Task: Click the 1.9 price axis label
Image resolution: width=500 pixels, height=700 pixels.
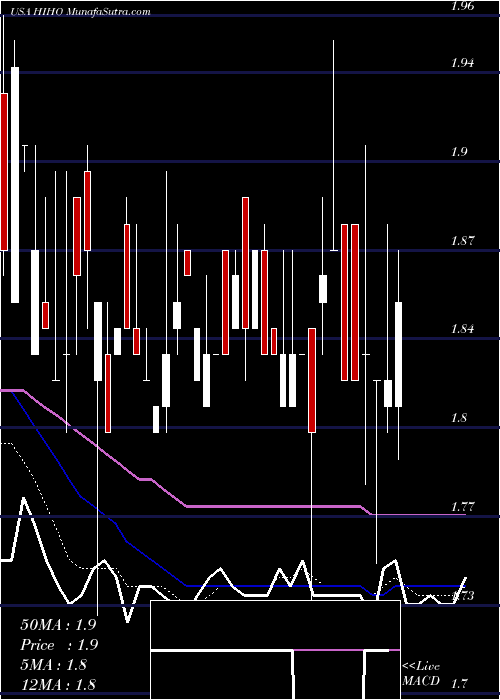Action: click(459, 152)
